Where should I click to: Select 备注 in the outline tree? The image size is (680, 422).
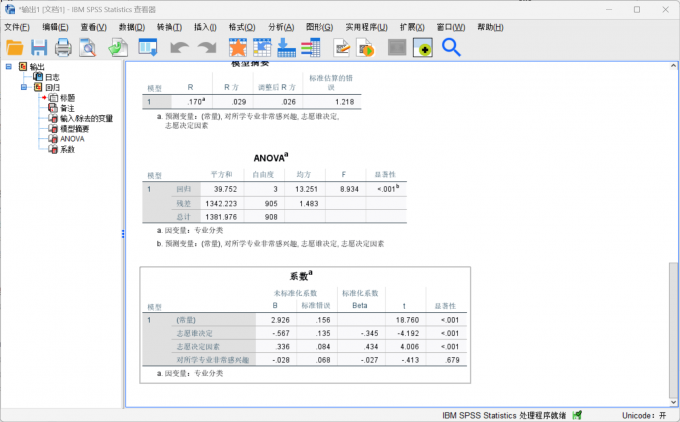tap(67, 108)
